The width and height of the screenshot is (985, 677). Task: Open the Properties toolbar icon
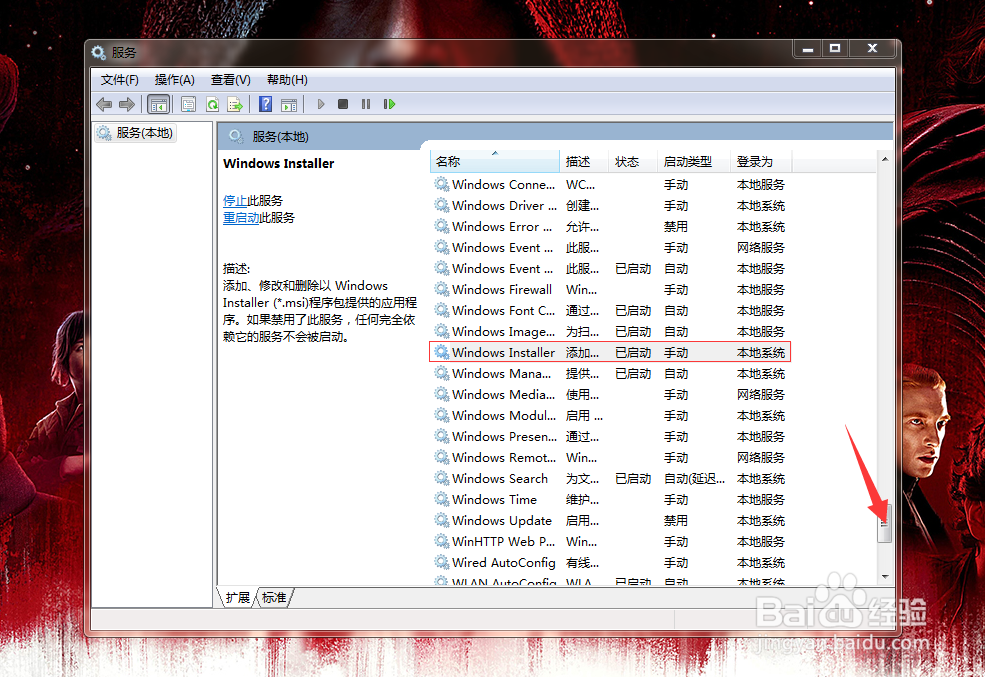[x=188, y=104]
